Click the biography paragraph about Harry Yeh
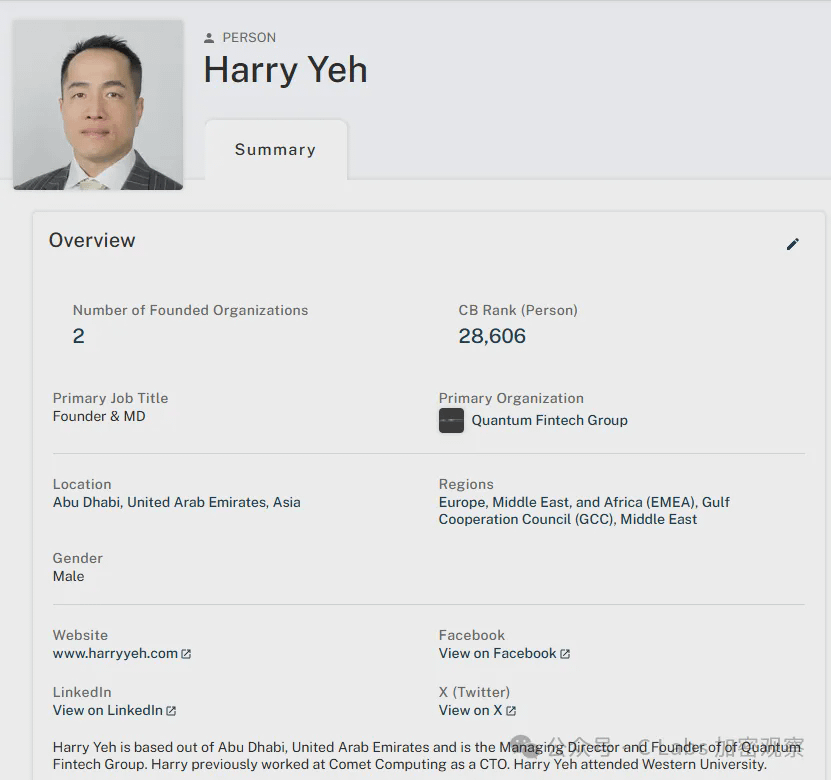The height and width of the screenshot is (780, 831). [x=427, y=756]
